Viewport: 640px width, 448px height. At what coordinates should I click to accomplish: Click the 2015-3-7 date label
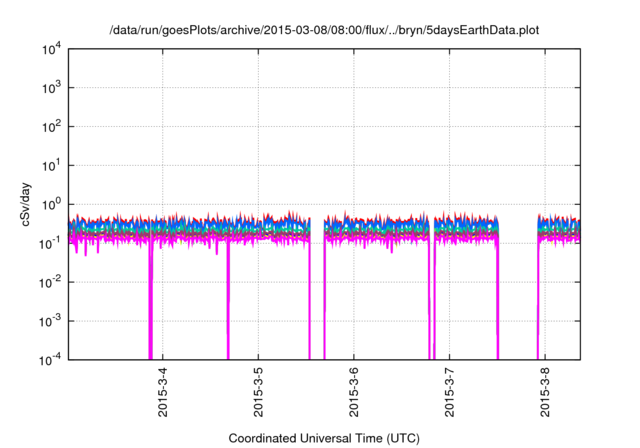click(x=449, y=392)
